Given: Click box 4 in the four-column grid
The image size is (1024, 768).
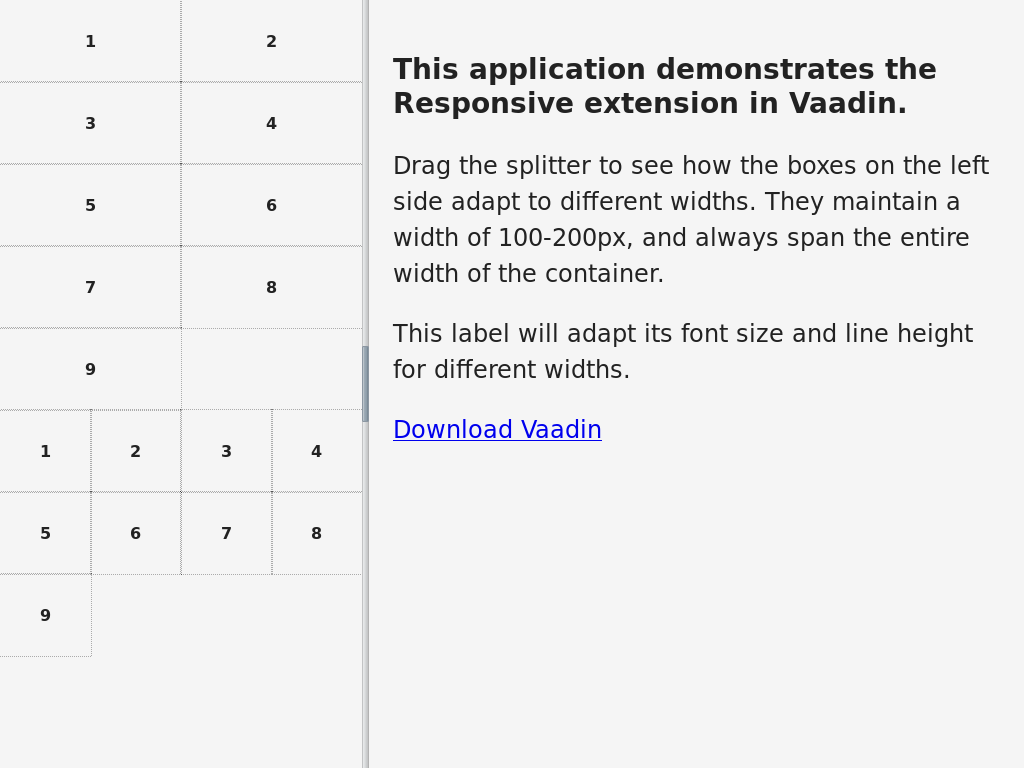Looking at the screenshot, I should click(x=317, y=451).
